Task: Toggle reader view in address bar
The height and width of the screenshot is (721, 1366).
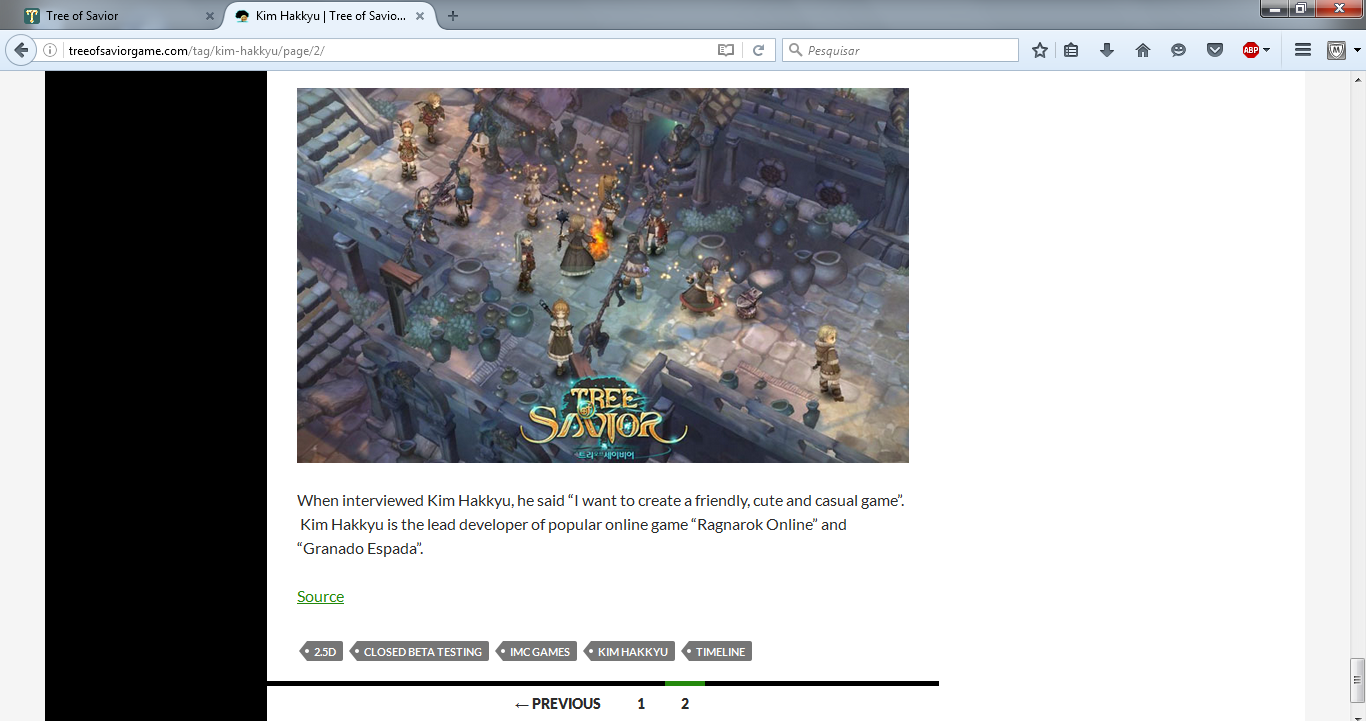Action: [x=726, y=50]
